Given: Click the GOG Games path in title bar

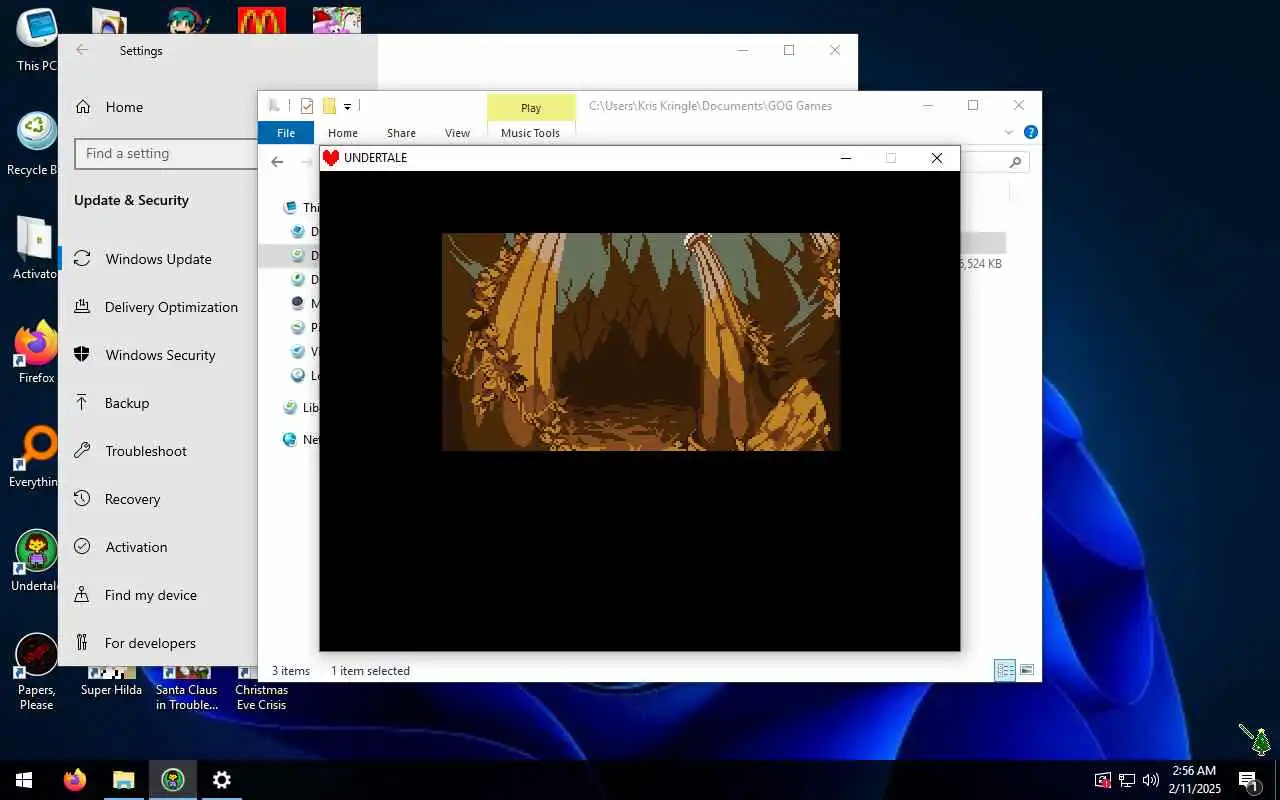Looking at the screenshot, I should click(x=710, y=106).
